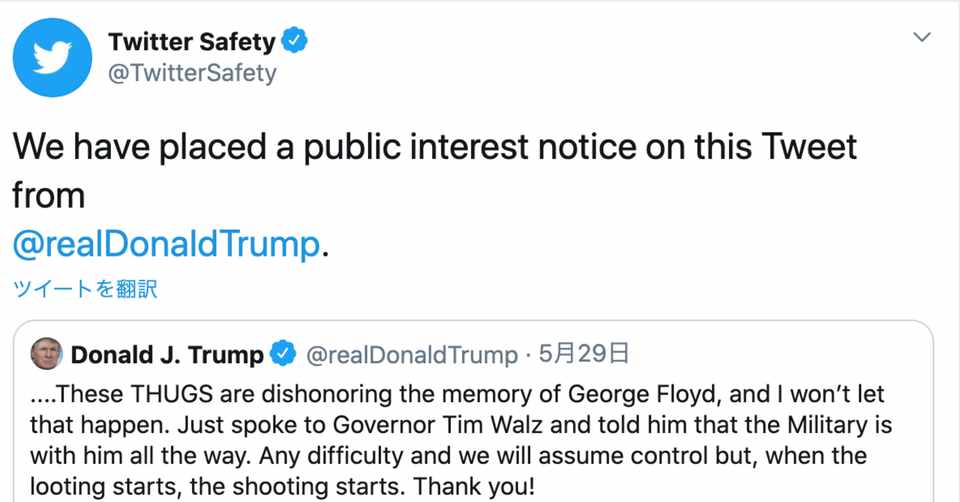This screenshot has width=960, height=502.
Task: Expand the tweet options chevron menu
Action: [922, 38]
